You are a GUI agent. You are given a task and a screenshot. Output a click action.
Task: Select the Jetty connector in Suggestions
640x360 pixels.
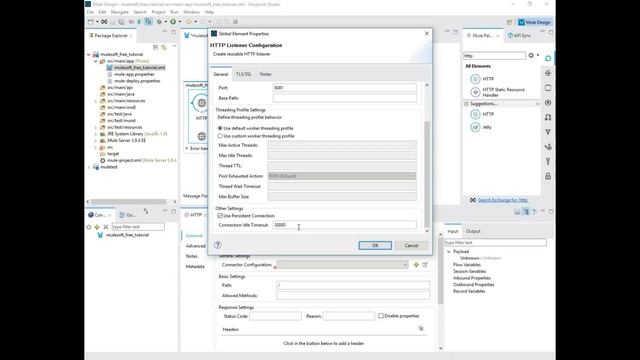coord(482,127)
